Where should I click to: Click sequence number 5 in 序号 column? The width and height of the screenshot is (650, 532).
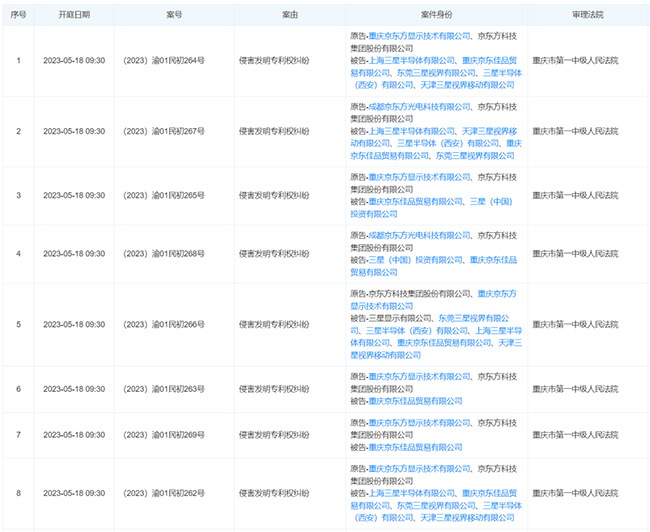coord(18,325)
